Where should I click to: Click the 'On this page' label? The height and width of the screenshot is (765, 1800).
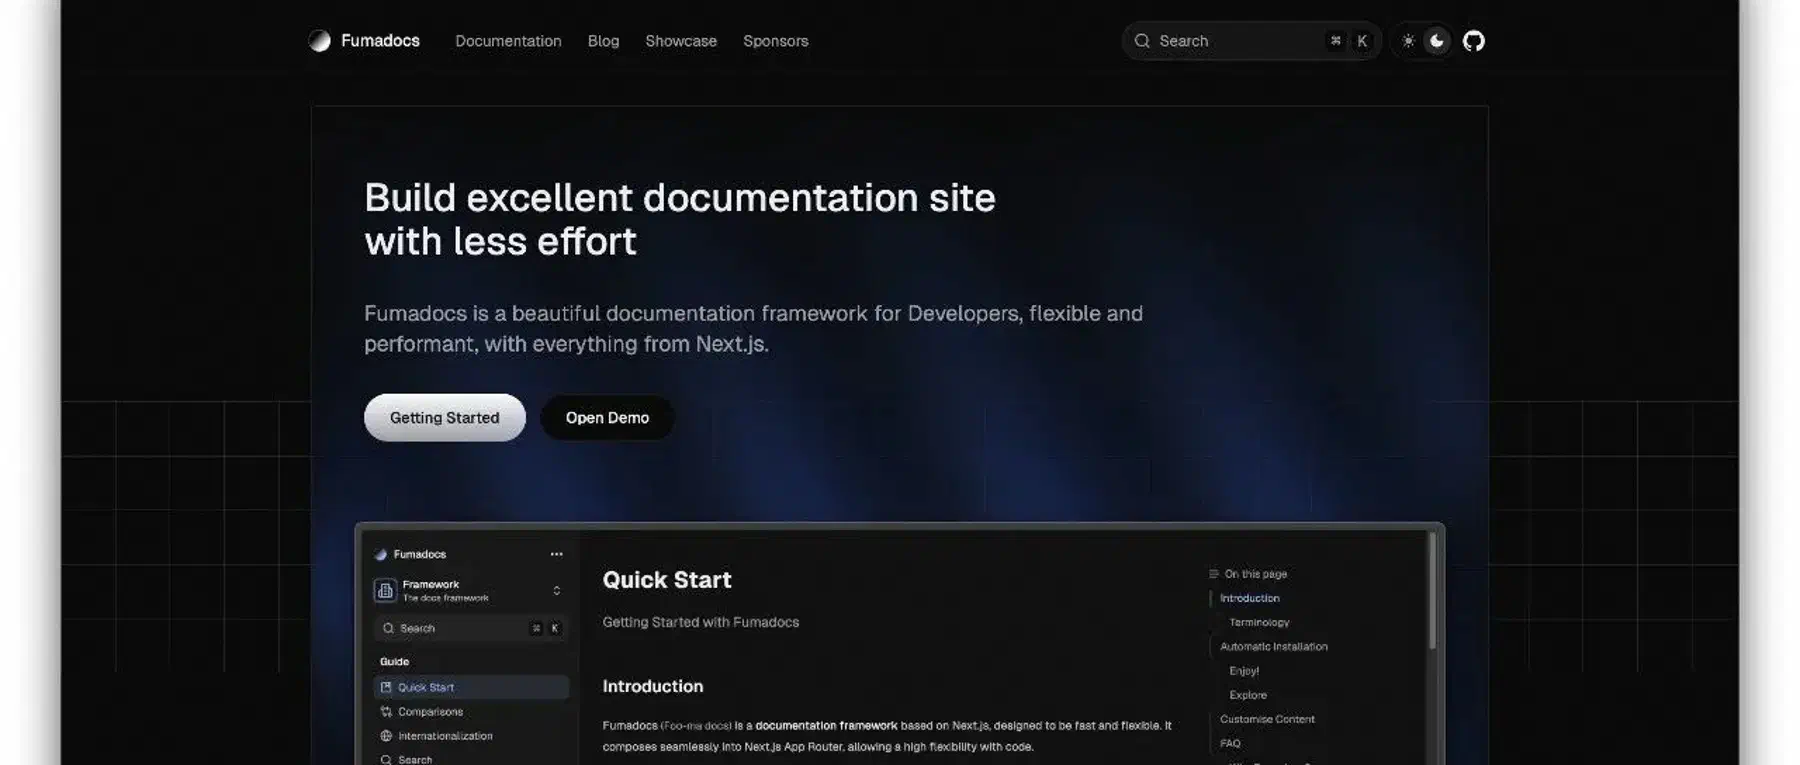pos(1256,574)
